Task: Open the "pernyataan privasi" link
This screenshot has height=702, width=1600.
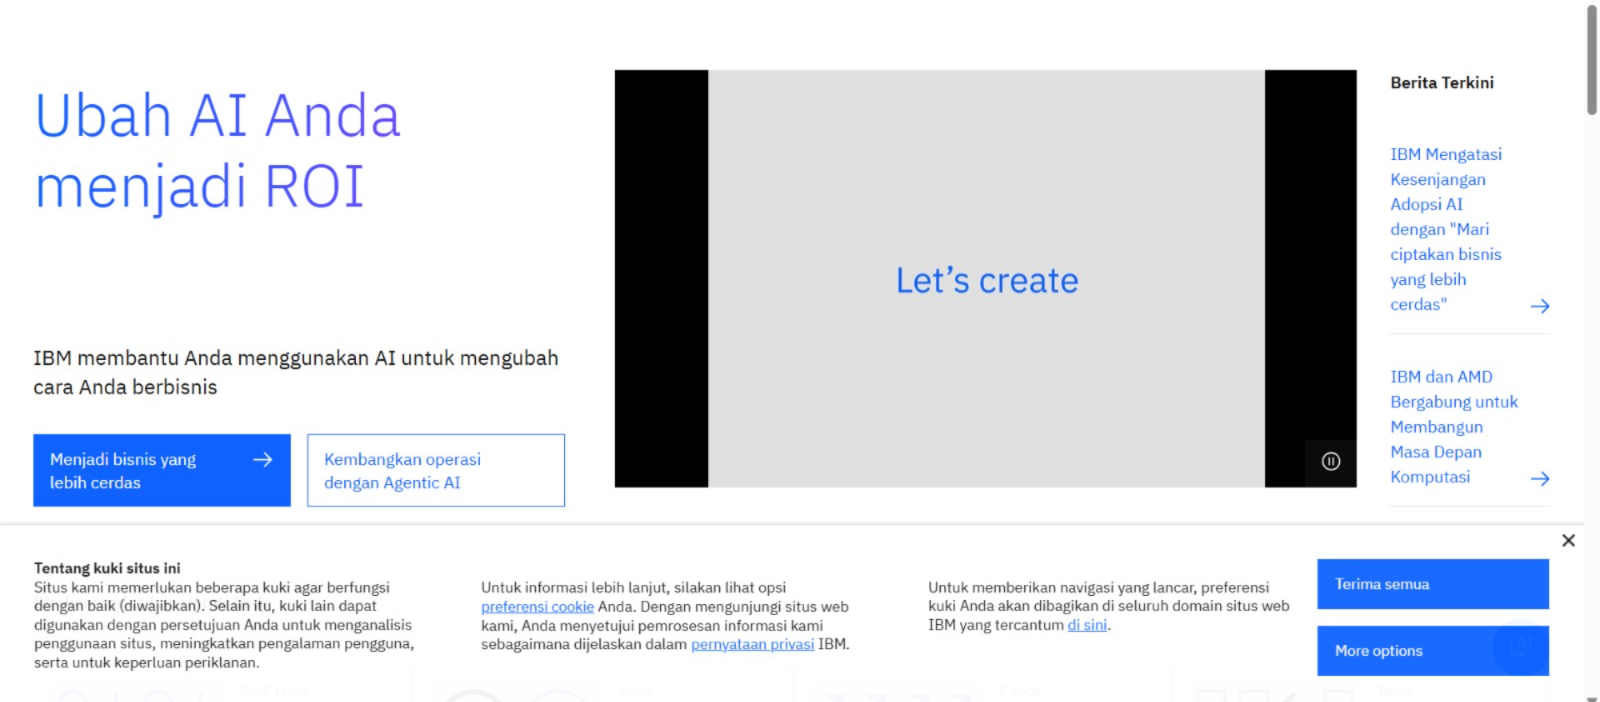Action: point(752,645)
